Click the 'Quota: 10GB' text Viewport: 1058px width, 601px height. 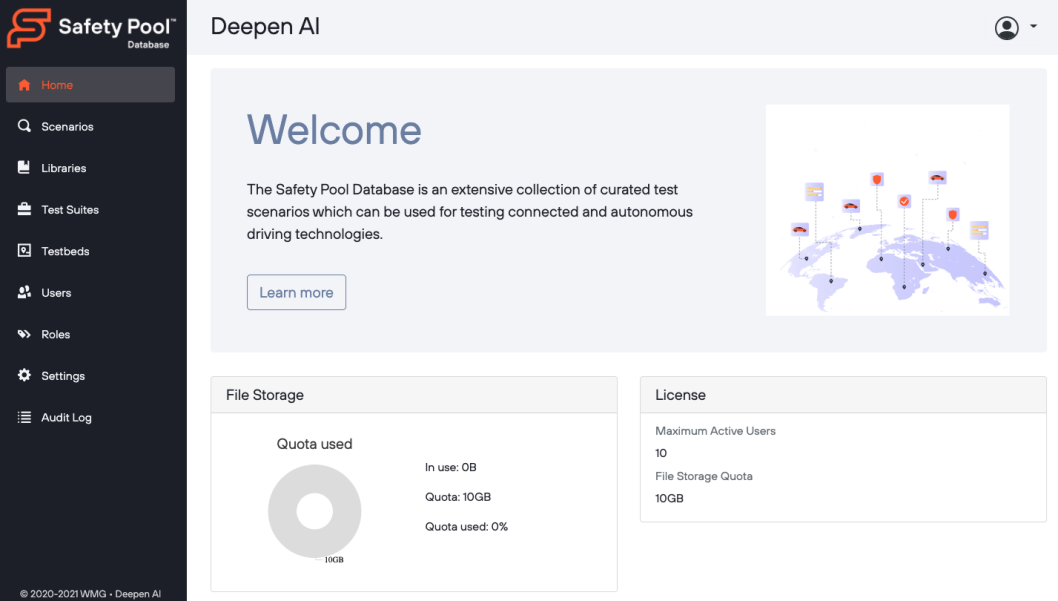(458, 496)
